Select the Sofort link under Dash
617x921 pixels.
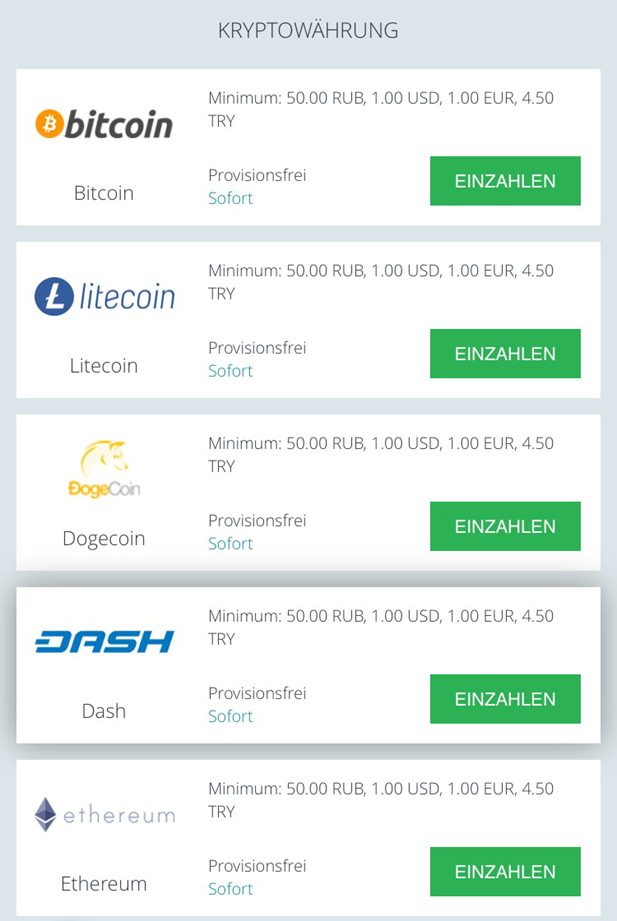coord(230,716)
